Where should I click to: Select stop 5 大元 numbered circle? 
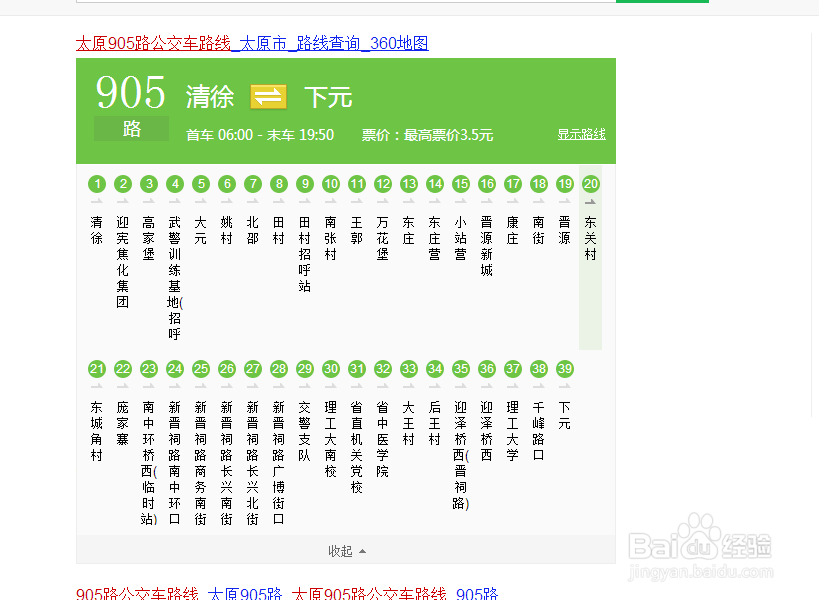coord(200,184)
